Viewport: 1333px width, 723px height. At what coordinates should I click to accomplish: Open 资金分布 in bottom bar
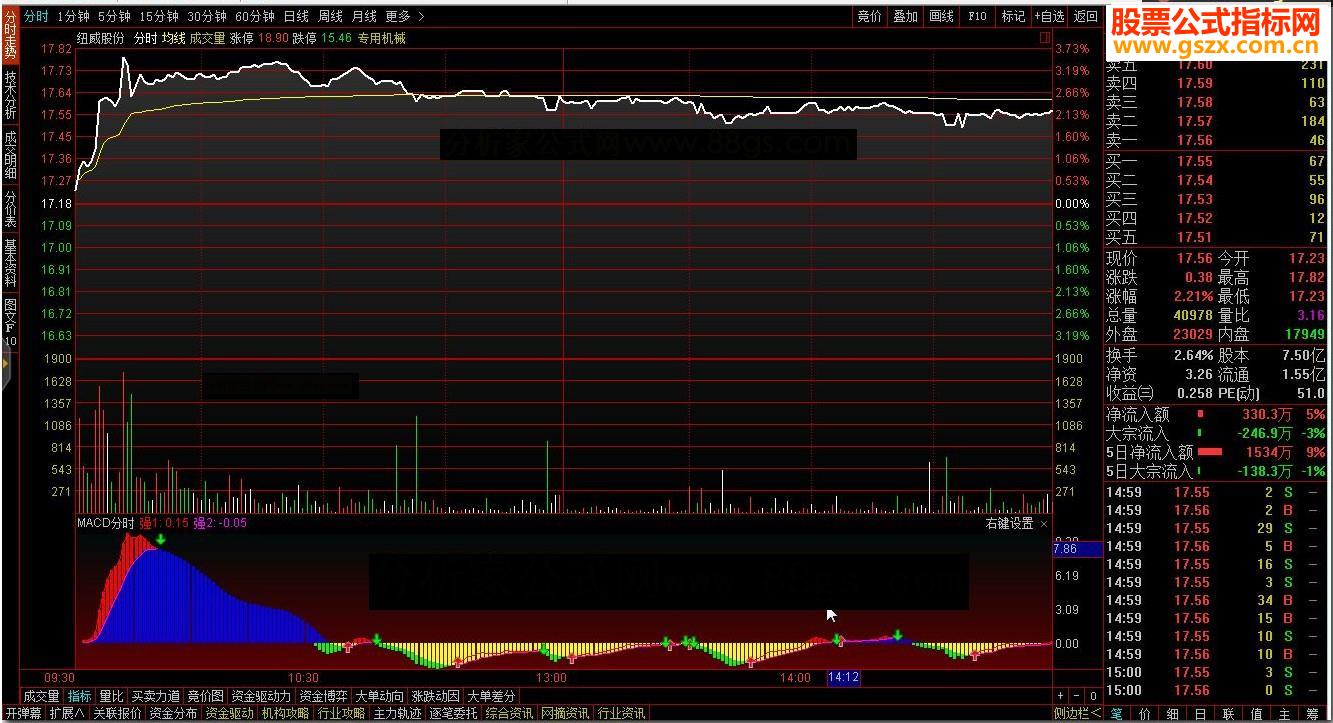tap(173, 714)
